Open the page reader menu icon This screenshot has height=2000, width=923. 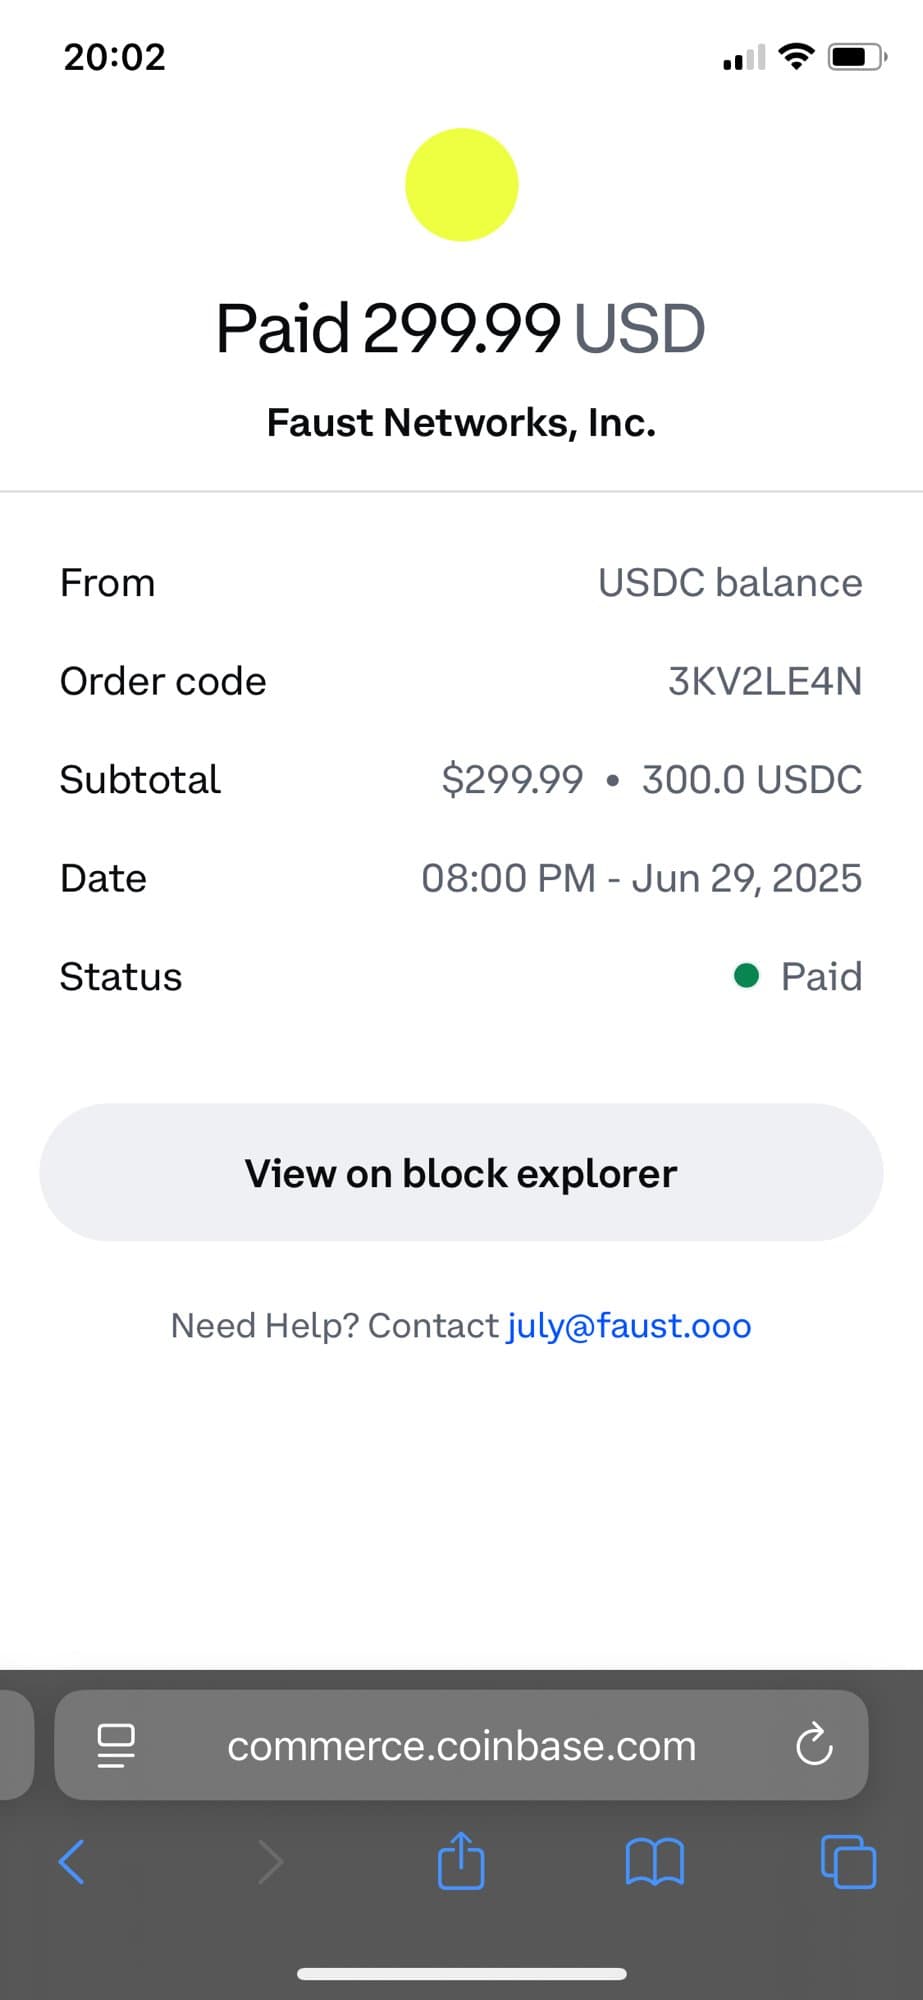click(116, 1746)
